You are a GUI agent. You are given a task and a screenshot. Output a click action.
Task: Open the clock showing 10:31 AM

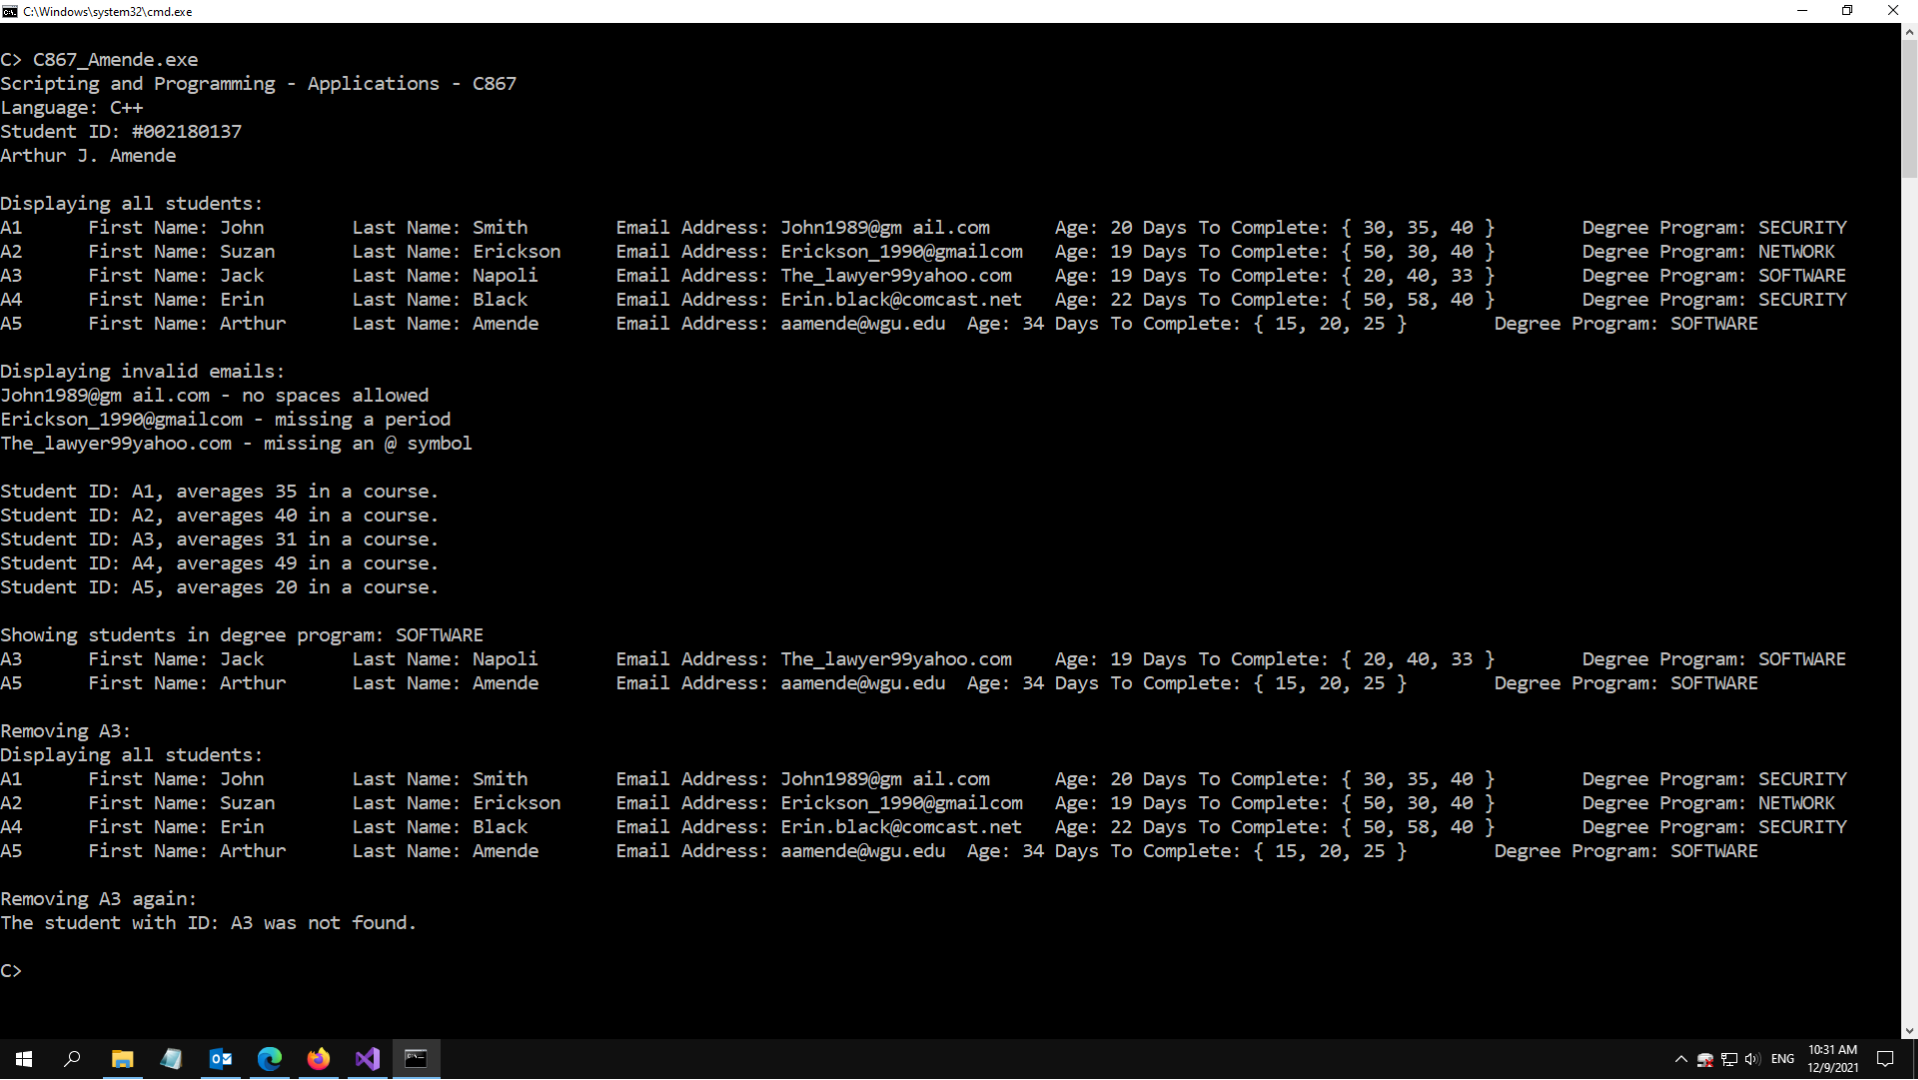[x=1832, y=1058]
